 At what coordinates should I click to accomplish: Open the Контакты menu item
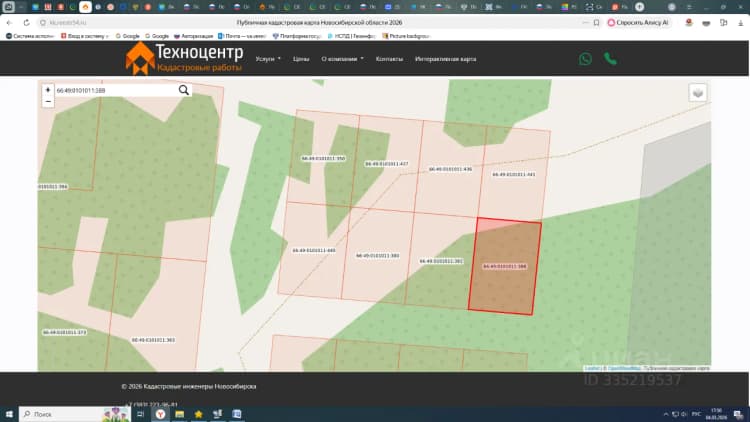click(389, 59)
